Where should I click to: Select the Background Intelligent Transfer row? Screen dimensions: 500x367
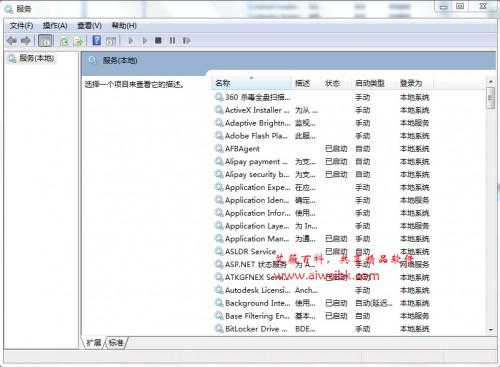click(x=322, y=303)
